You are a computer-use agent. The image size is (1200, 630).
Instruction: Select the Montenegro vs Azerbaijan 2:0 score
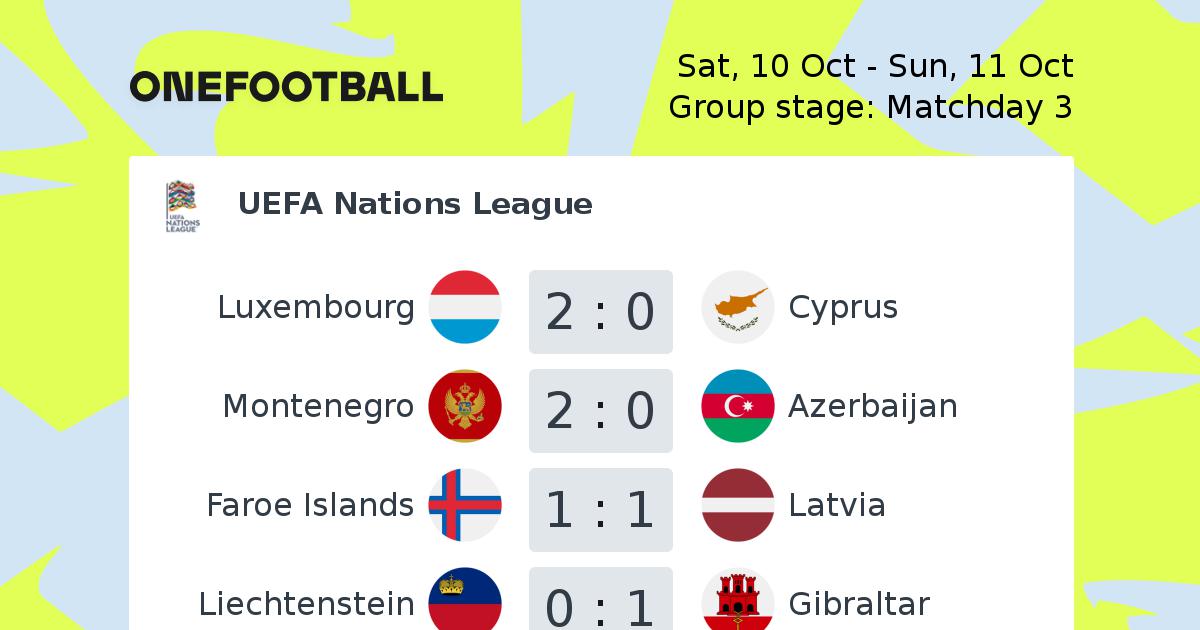(x=601, y=410)
